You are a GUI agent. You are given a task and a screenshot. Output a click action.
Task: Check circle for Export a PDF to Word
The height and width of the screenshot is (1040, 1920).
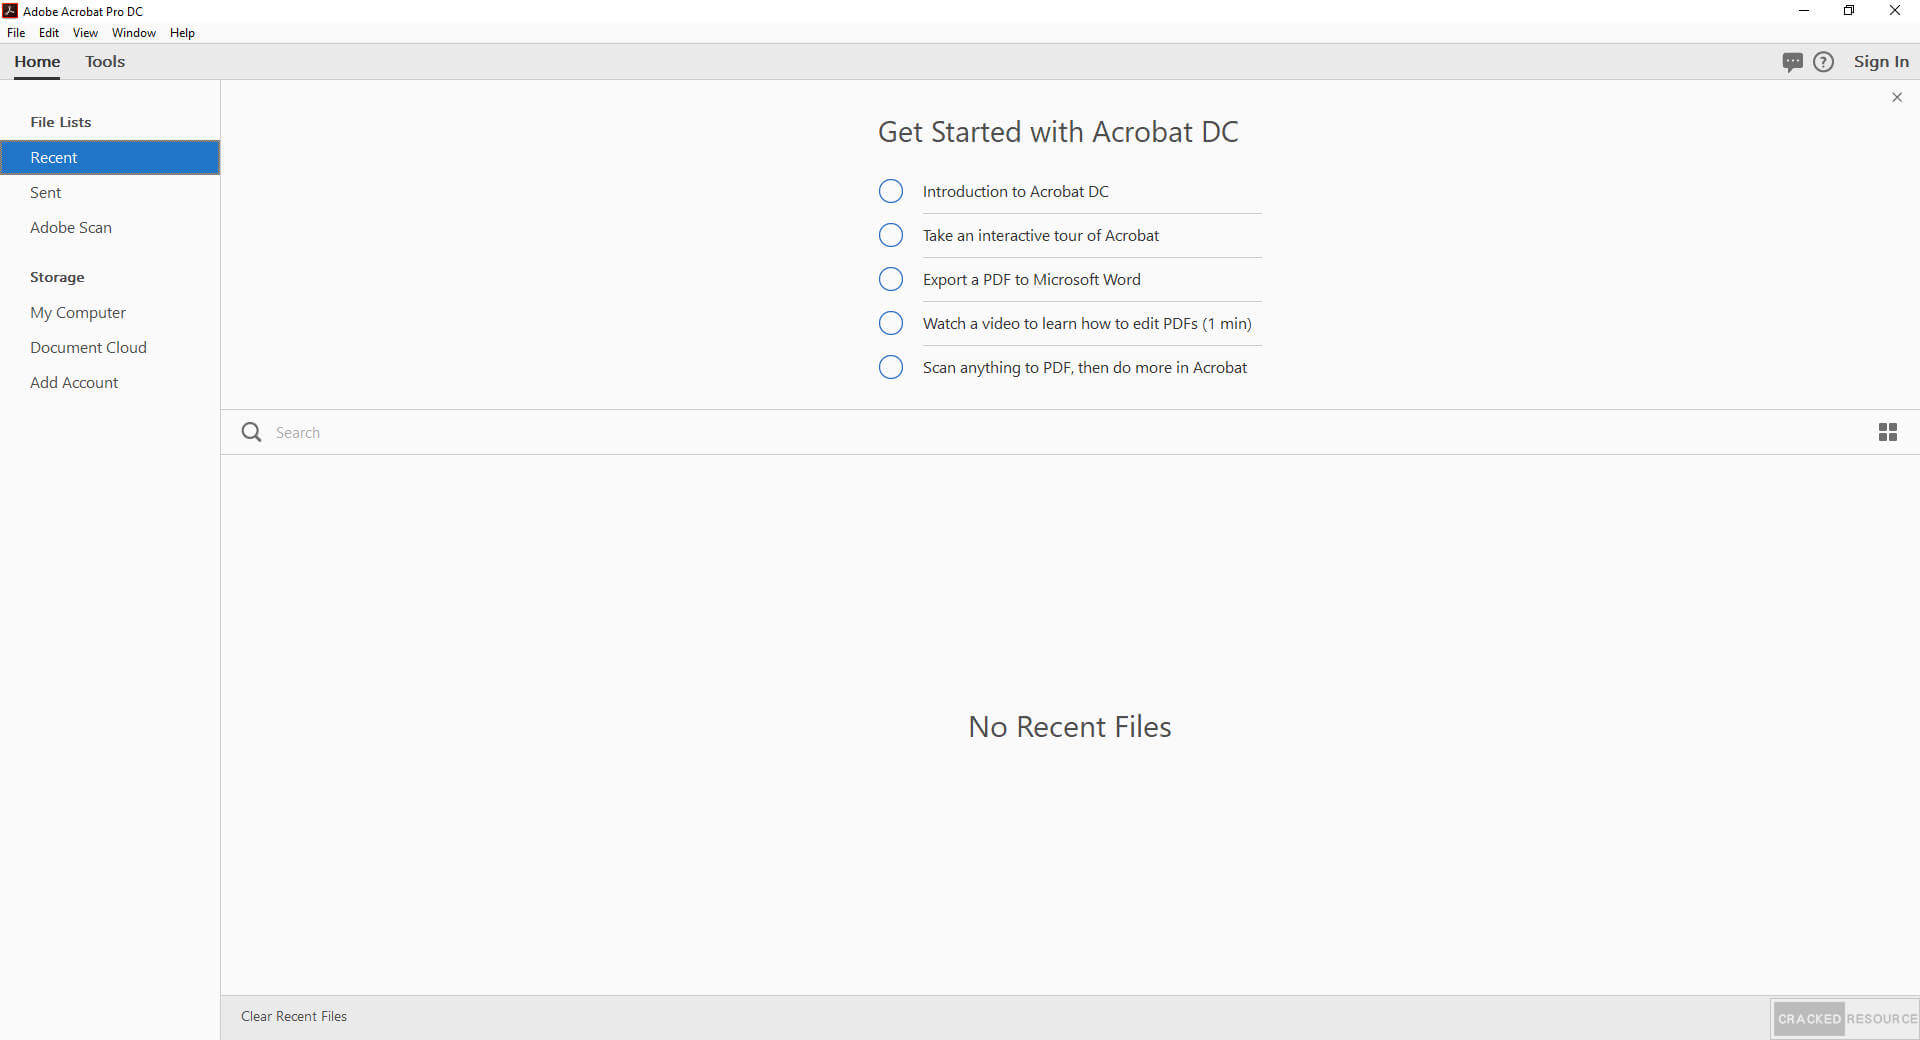[x=890, y=279]
